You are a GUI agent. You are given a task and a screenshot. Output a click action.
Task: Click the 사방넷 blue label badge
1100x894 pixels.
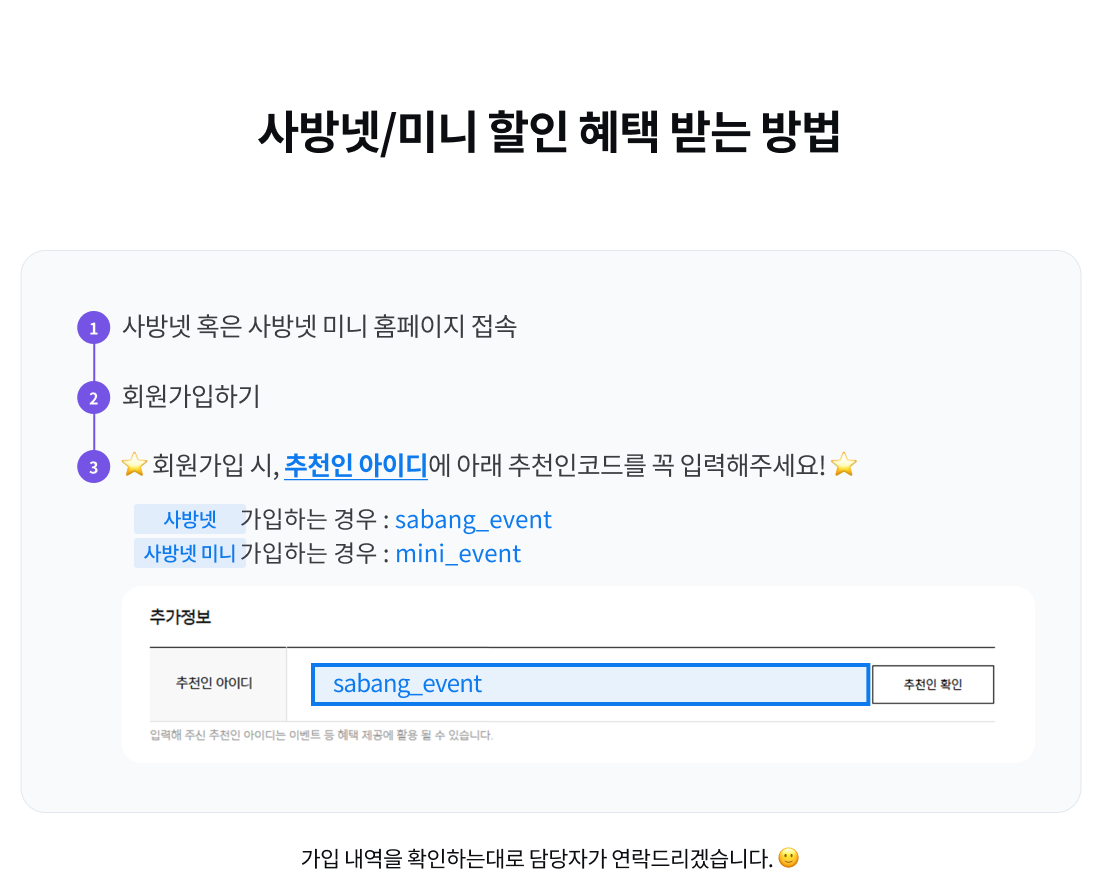coord(190,520)
